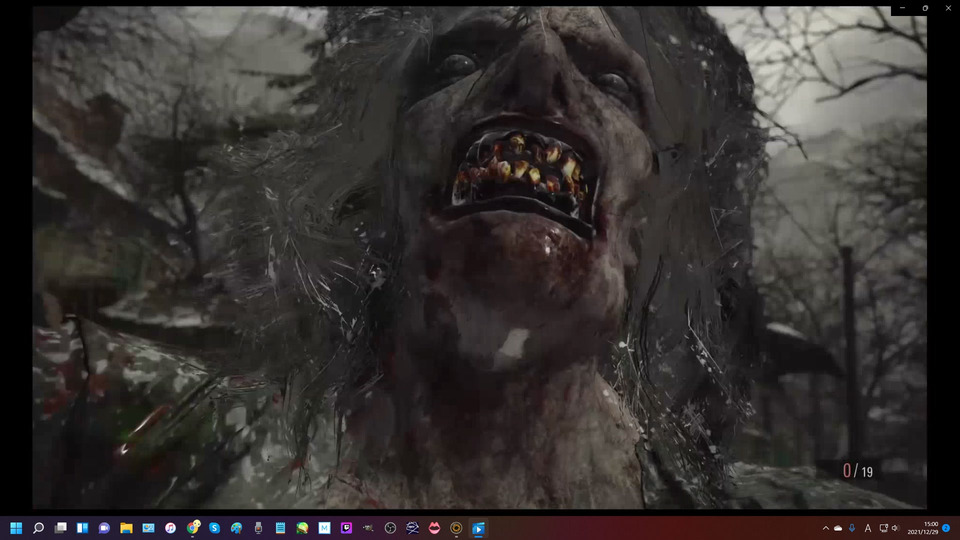The height and width of the screenshot is (540, 960).
Task: Launch the Paint palette icon
Action: pyautogui.click(x=236, y=528)
